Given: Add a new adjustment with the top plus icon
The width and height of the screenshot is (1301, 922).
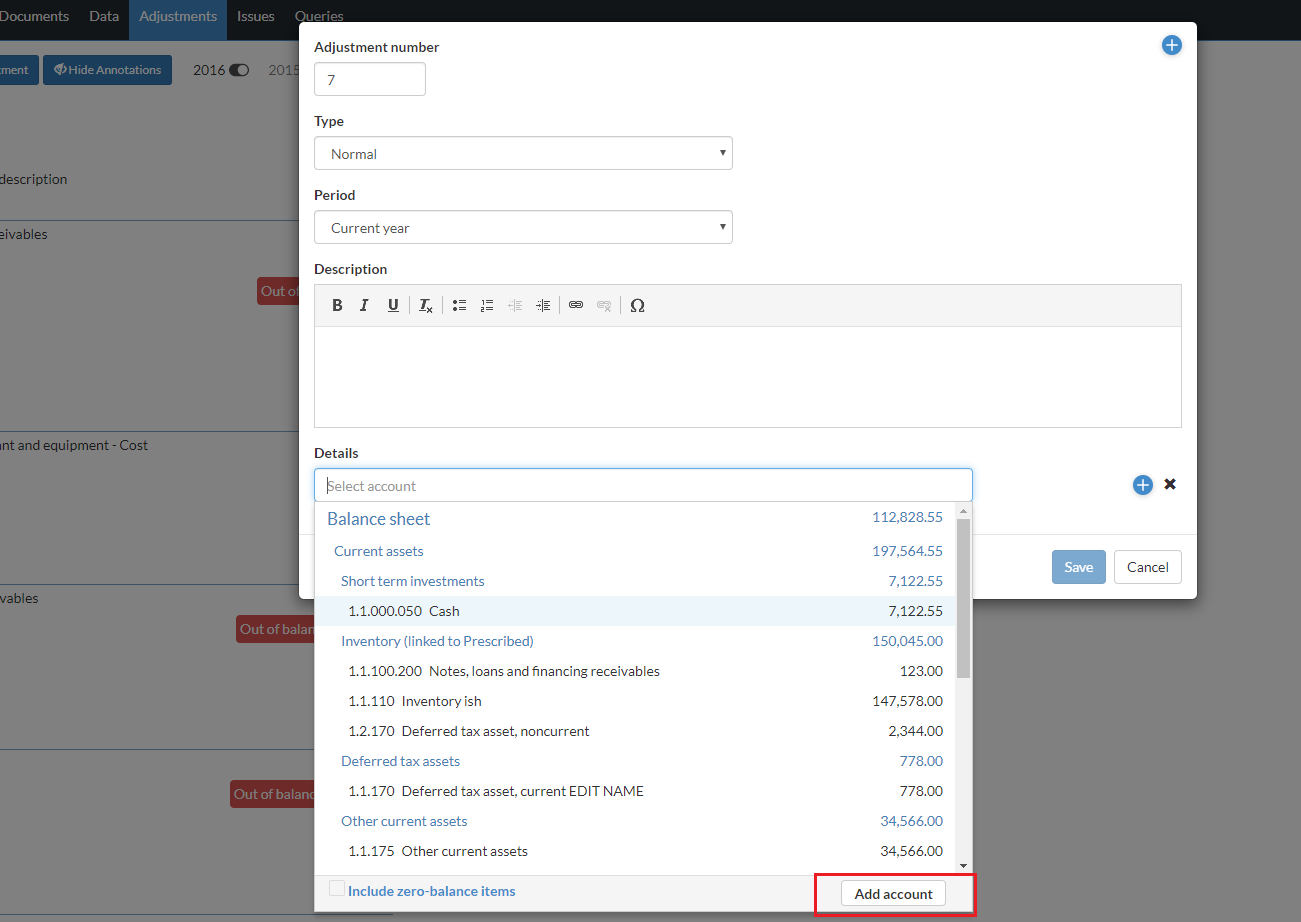Looking at the screenshot, I should point(1171,45).
